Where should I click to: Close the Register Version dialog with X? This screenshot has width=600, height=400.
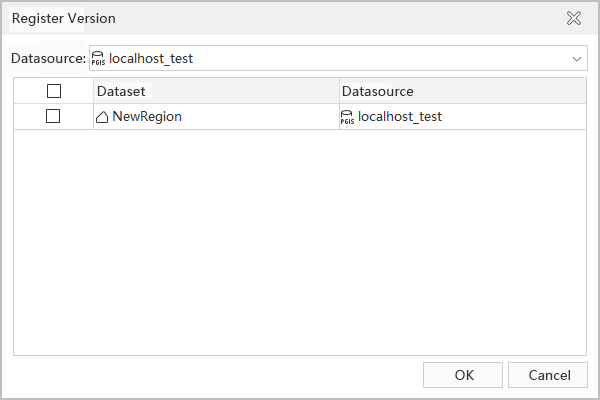[x=574, y=18]
